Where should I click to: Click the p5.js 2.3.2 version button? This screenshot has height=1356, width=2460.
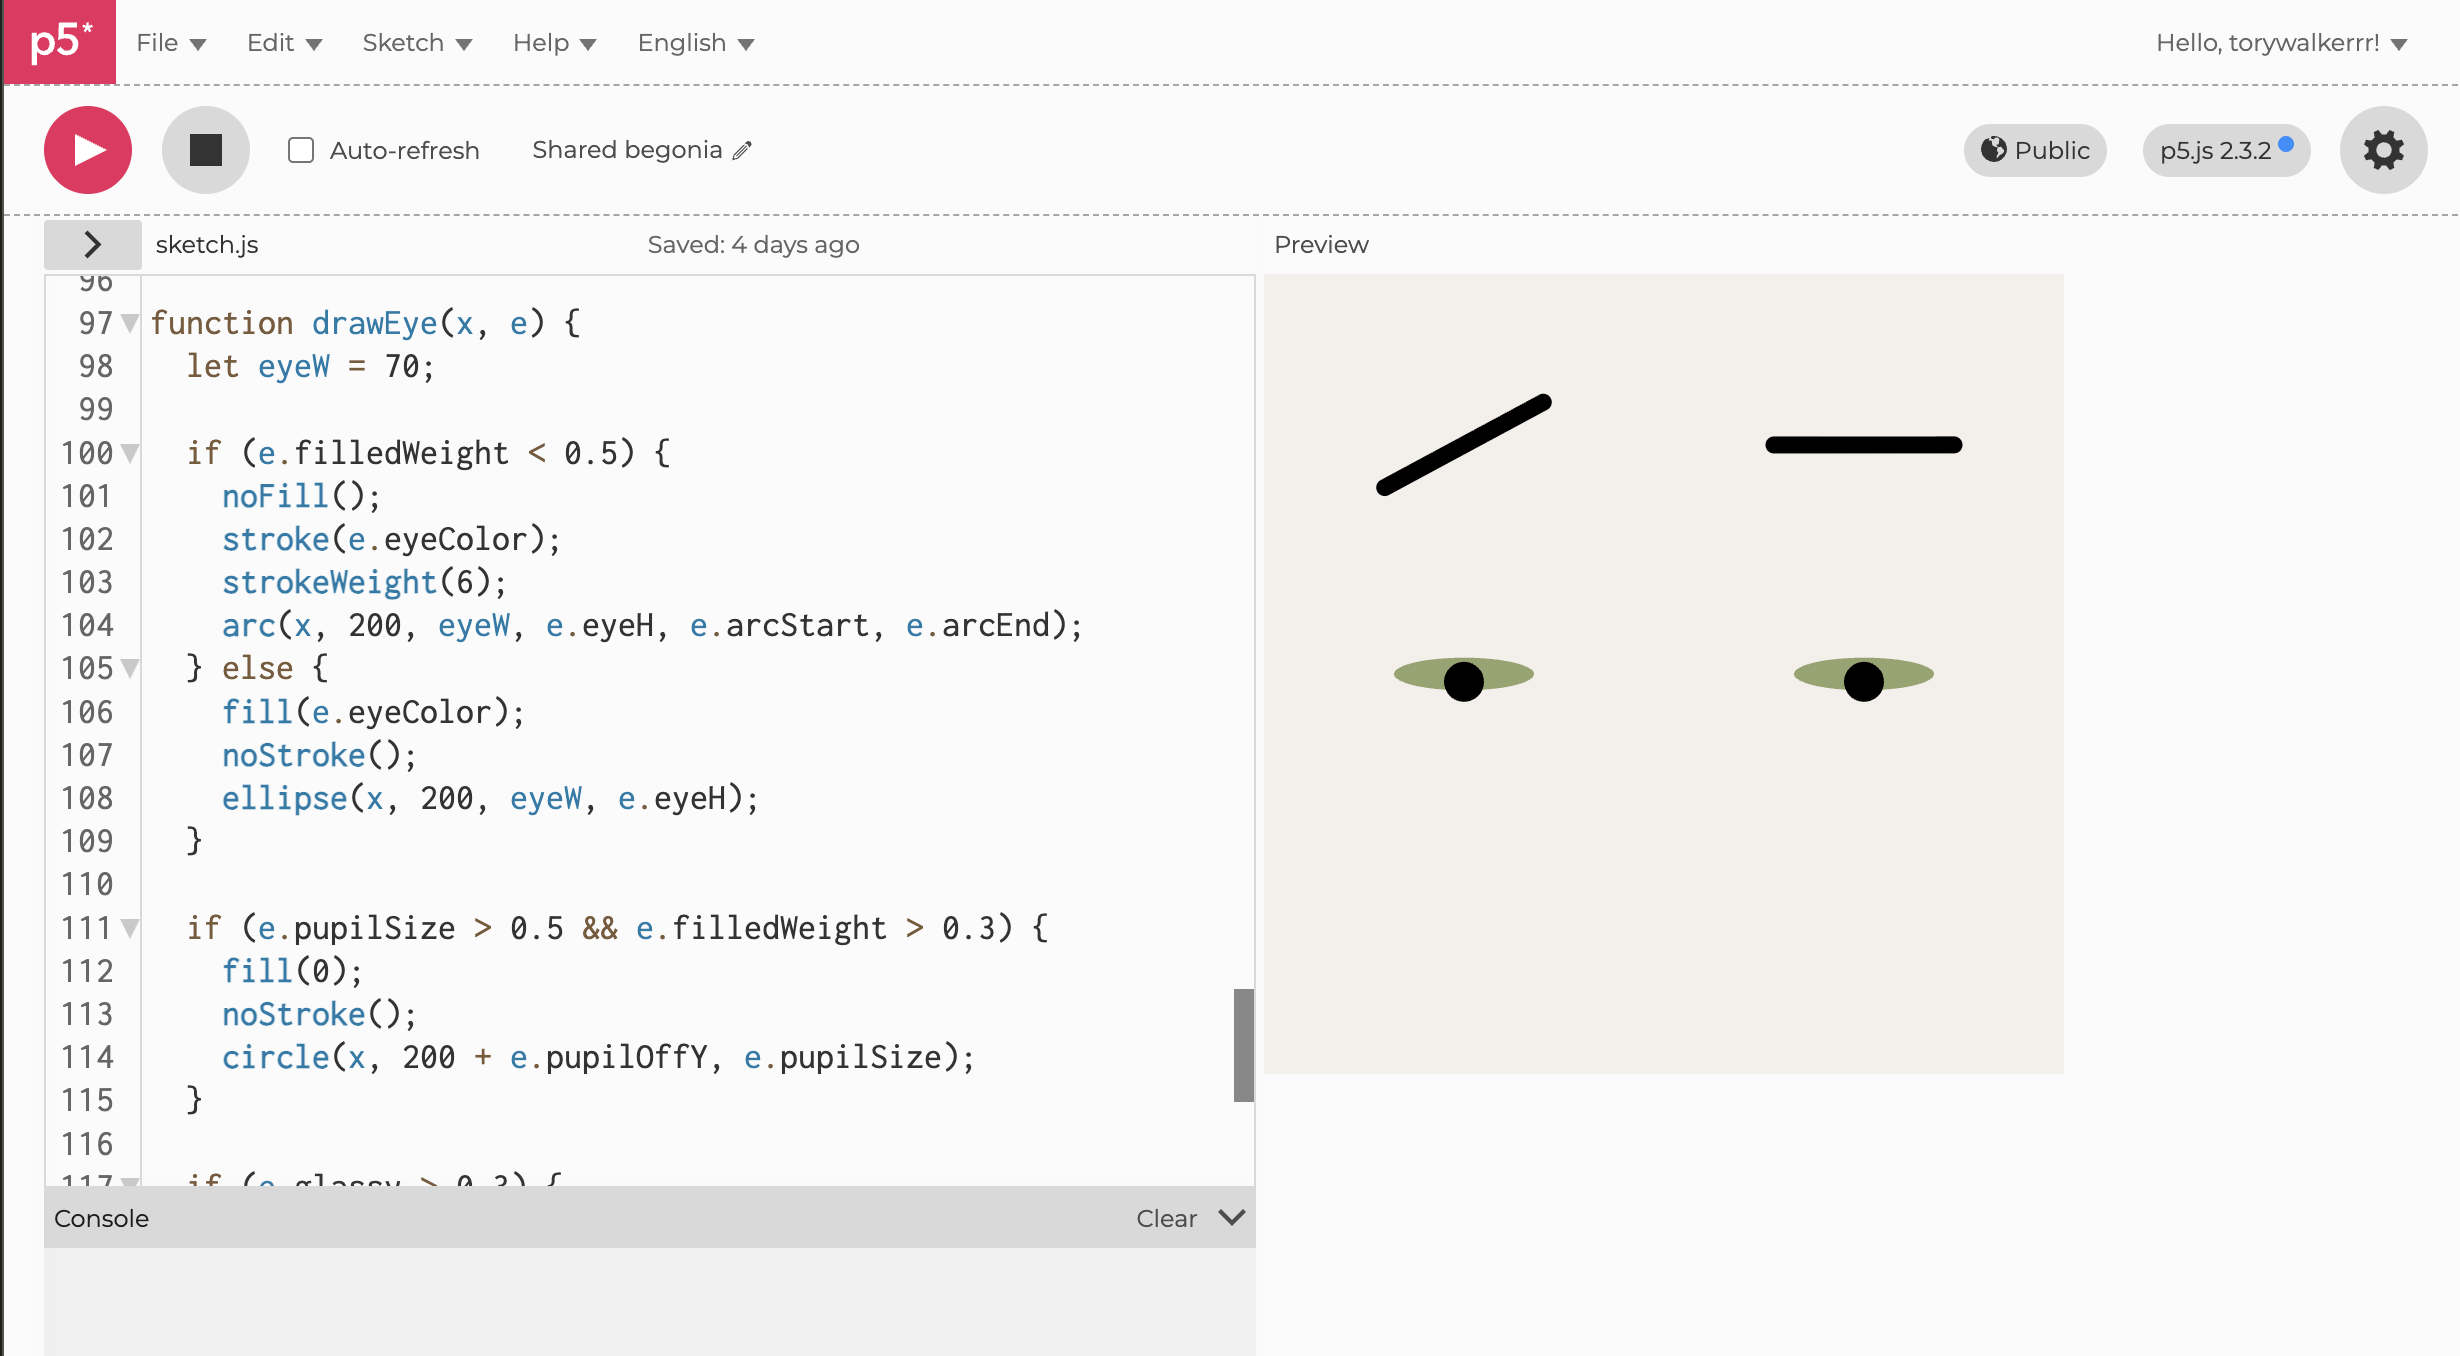click(2226, 150)
